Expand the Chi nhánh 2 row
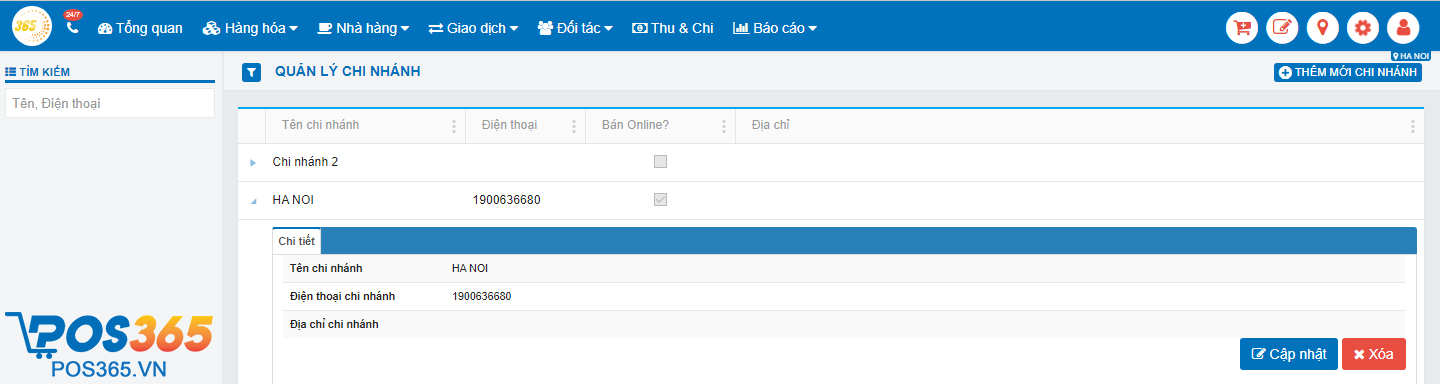1440x384 pixels. pos(253,162)
